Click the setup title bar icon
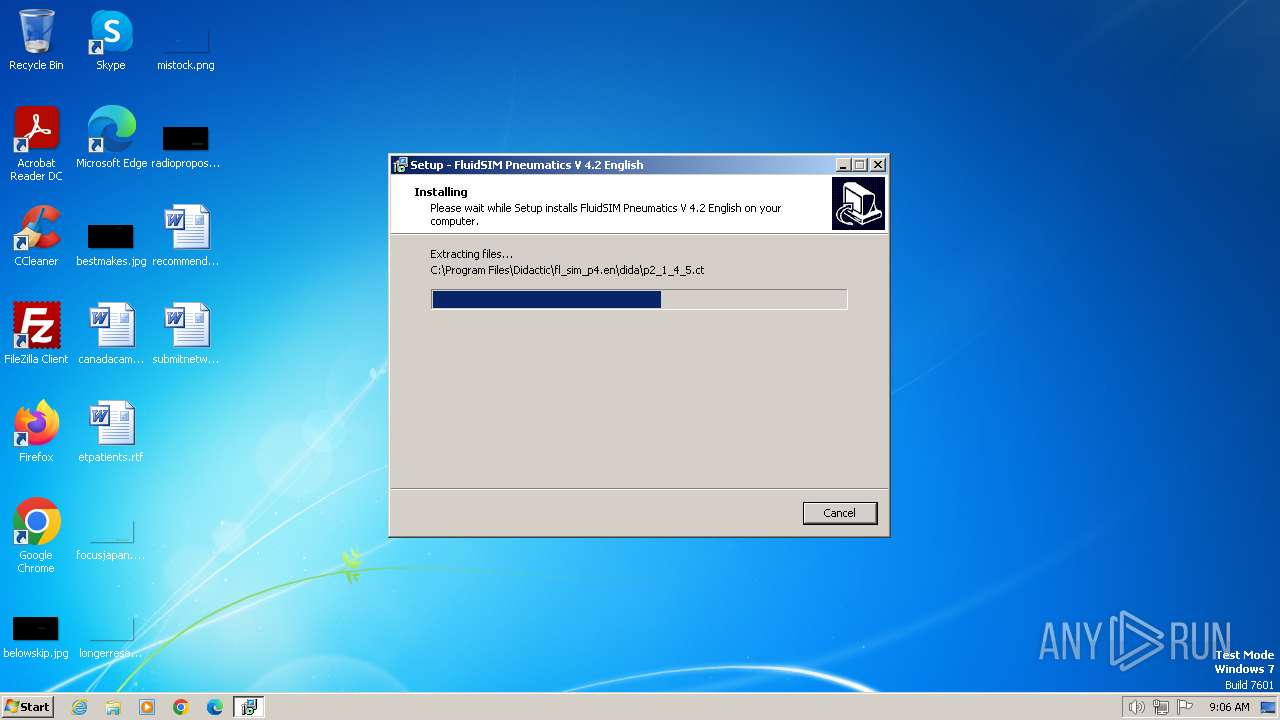The image size is (1280, 720). point(400,165)
